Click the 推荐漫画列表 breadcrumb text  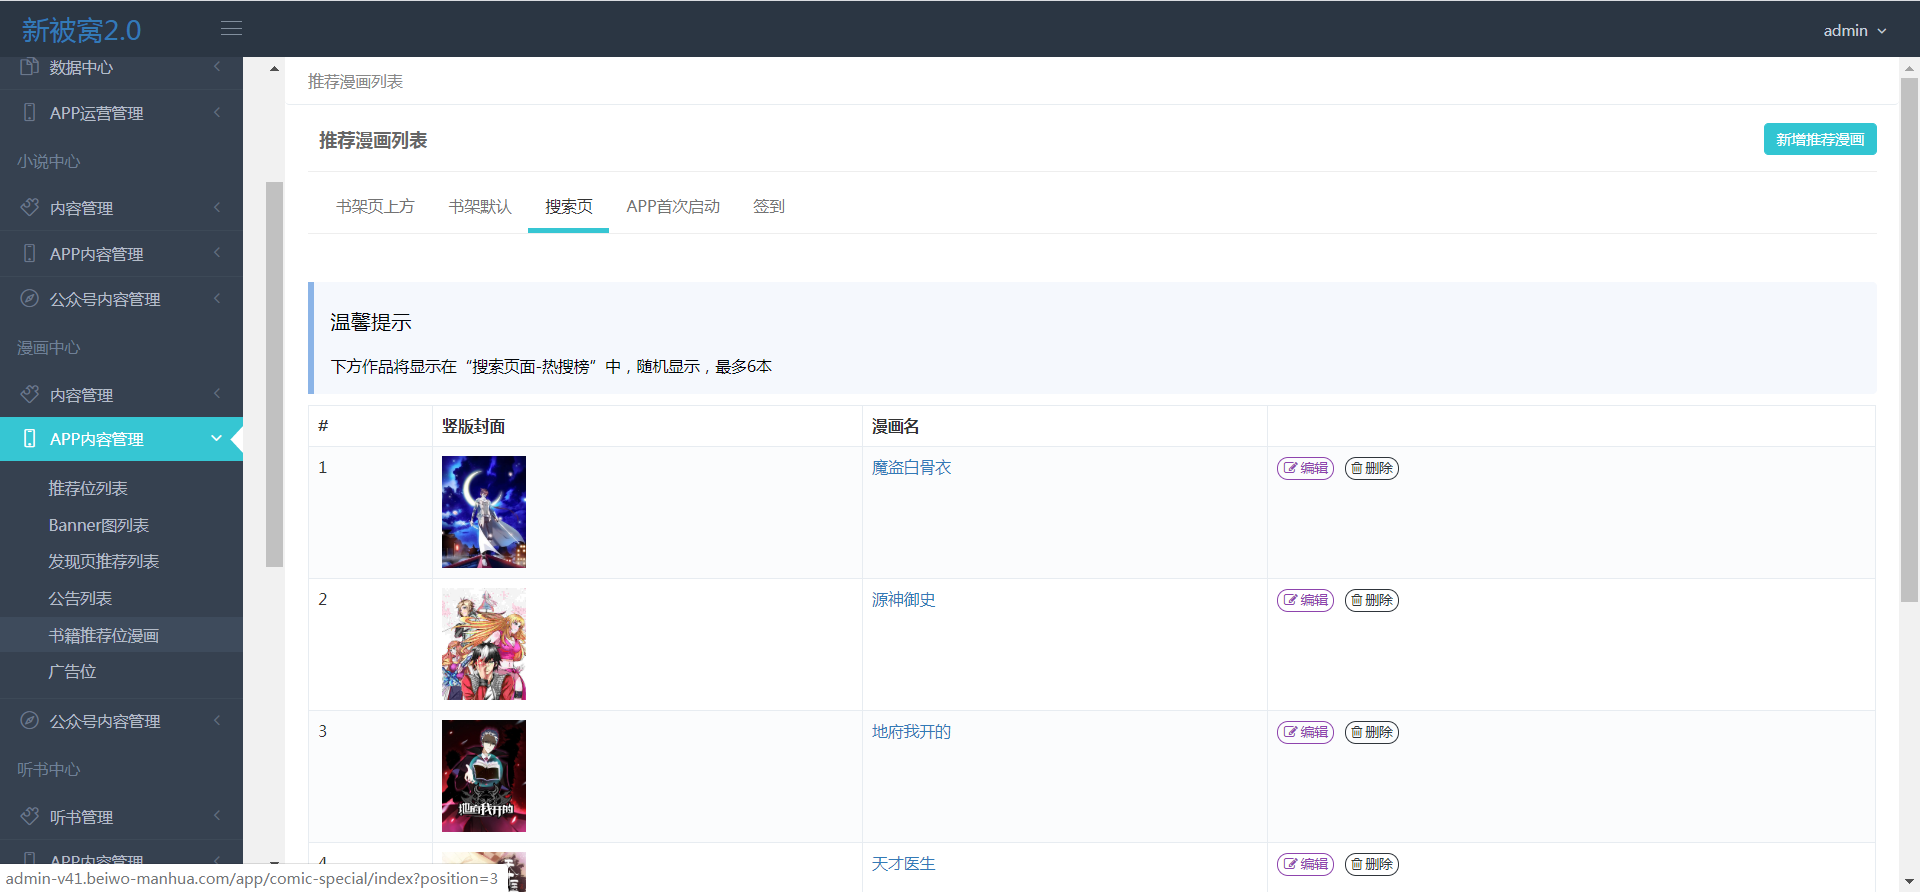pos(355,81)
